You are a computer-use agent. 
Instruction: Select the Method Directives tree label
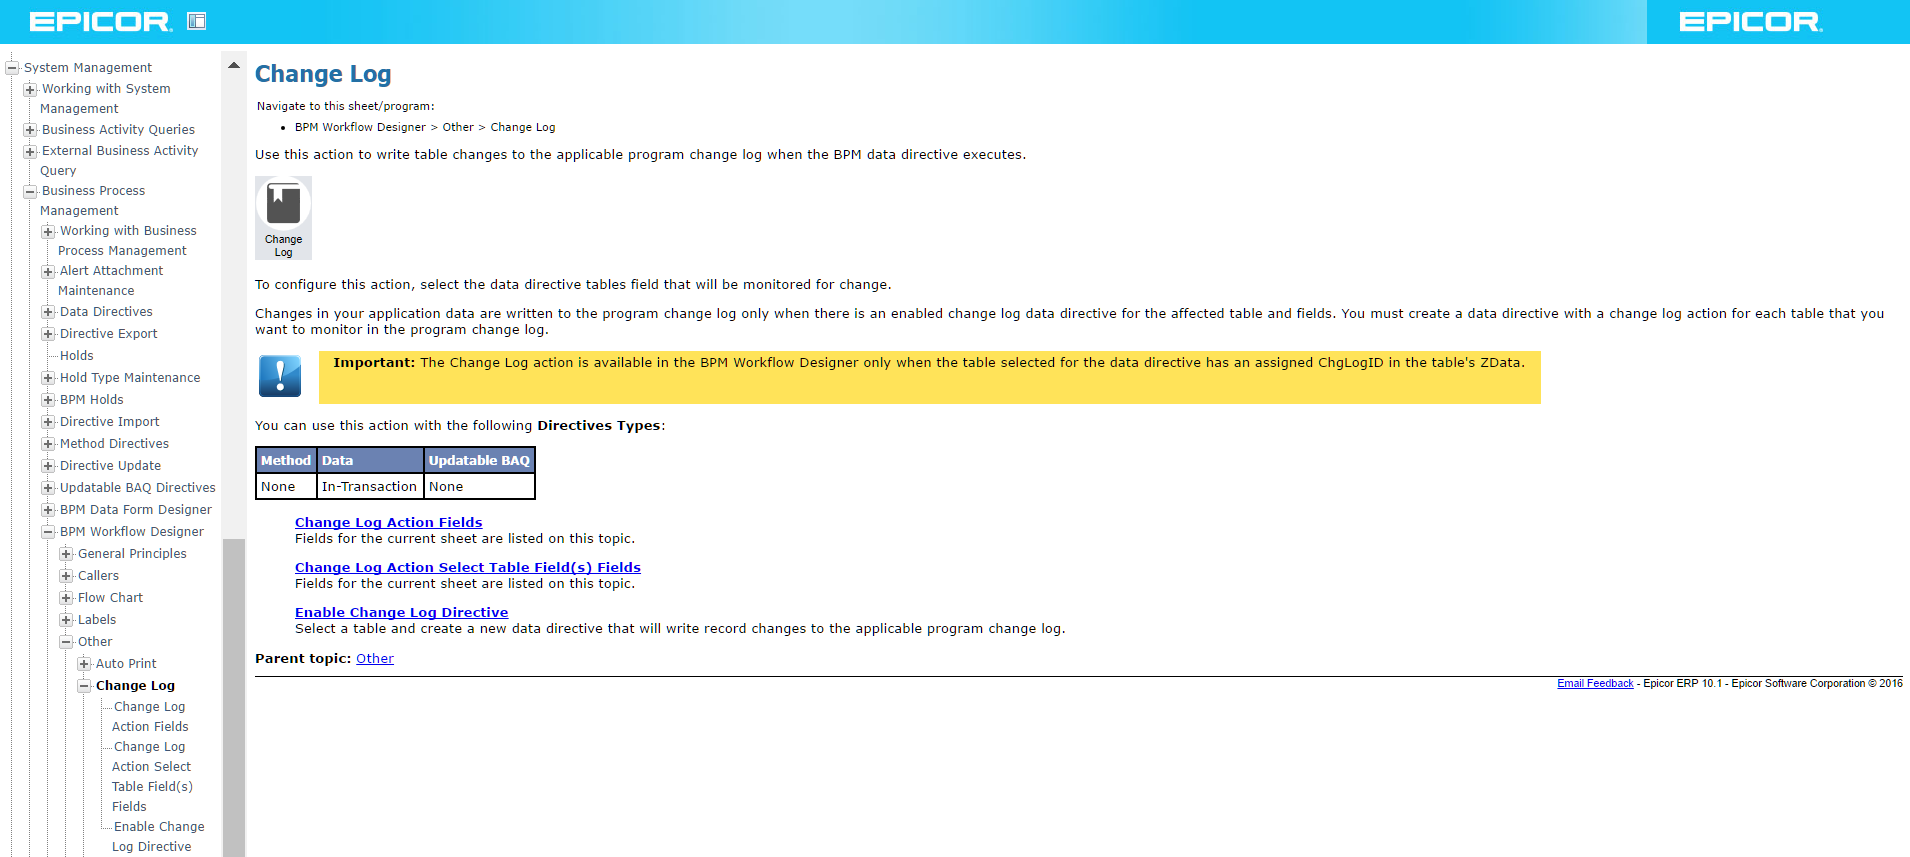point(114,444)
